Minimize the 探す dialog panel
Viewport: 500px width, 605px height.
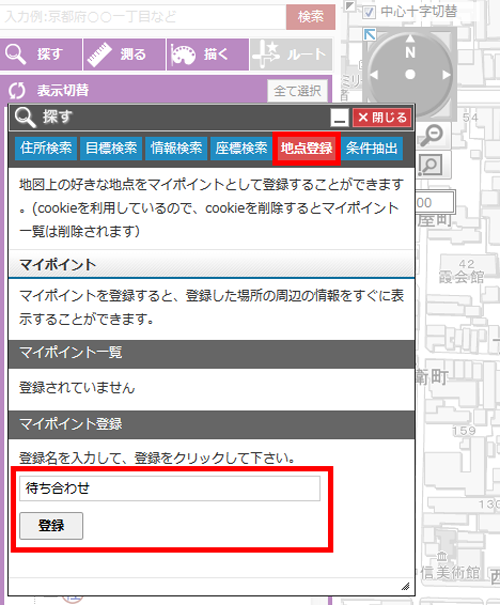click(x=340, y=118)
